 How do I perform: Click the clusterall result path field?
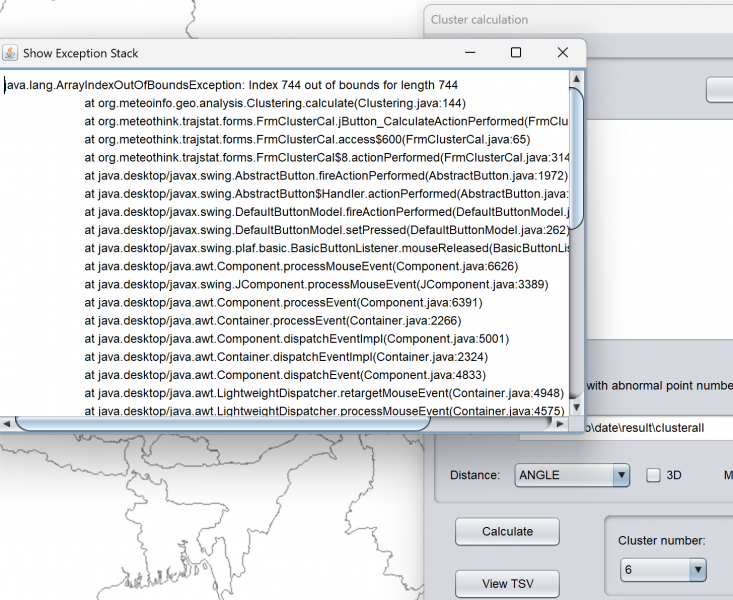pyautogui.click(x=640, y=428)
